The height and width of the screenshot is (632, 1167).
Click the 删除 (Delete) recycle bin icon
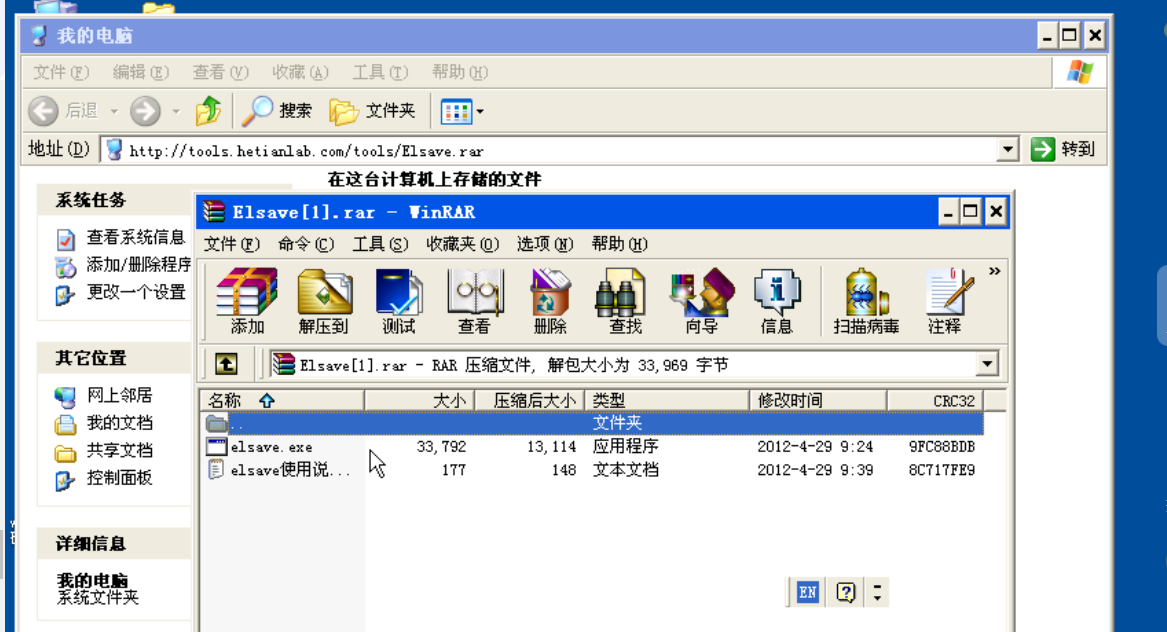coord(550,301)
